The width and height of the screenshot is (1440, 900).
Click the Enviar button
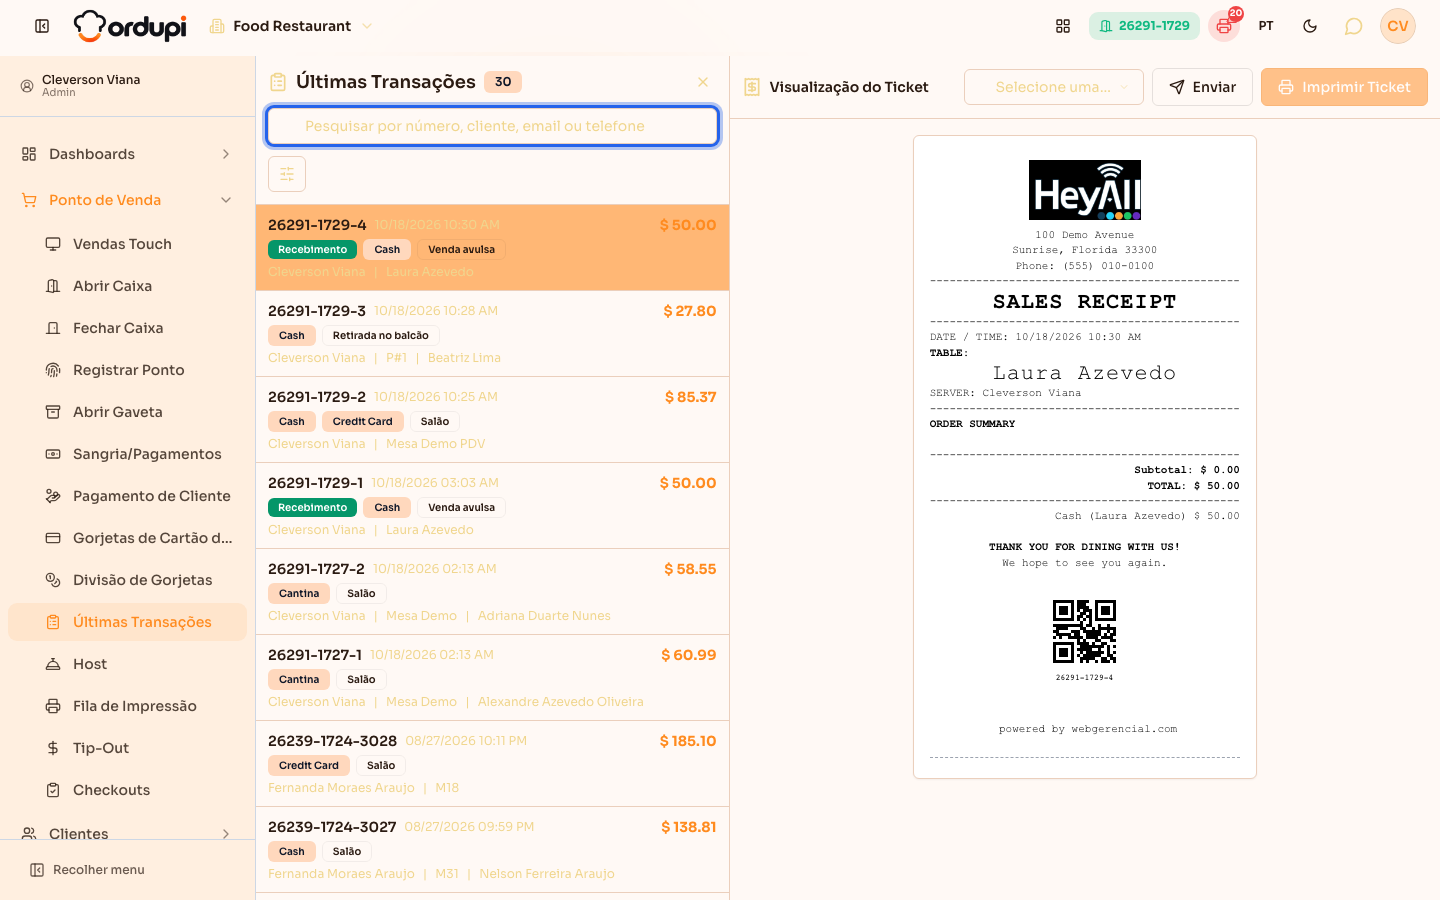(x=1202, y=87)
